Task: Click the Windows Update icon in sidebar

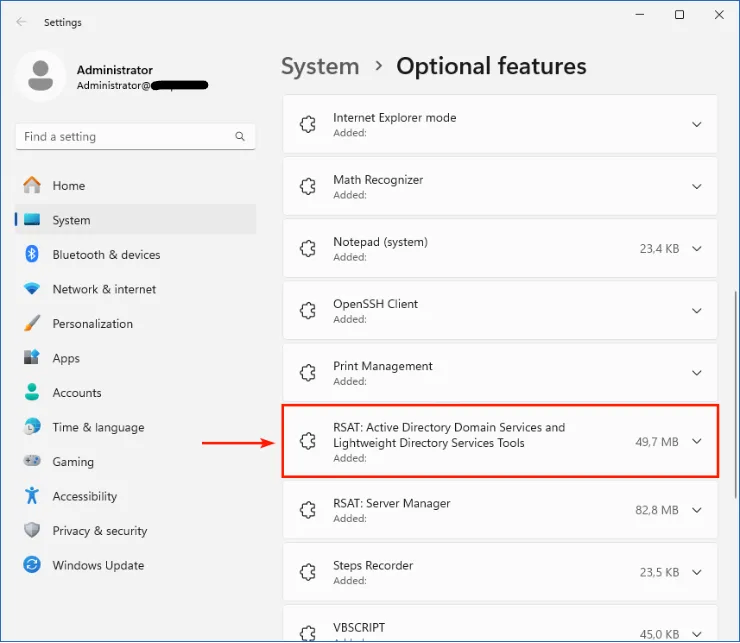Action: [x=32, y=565]
